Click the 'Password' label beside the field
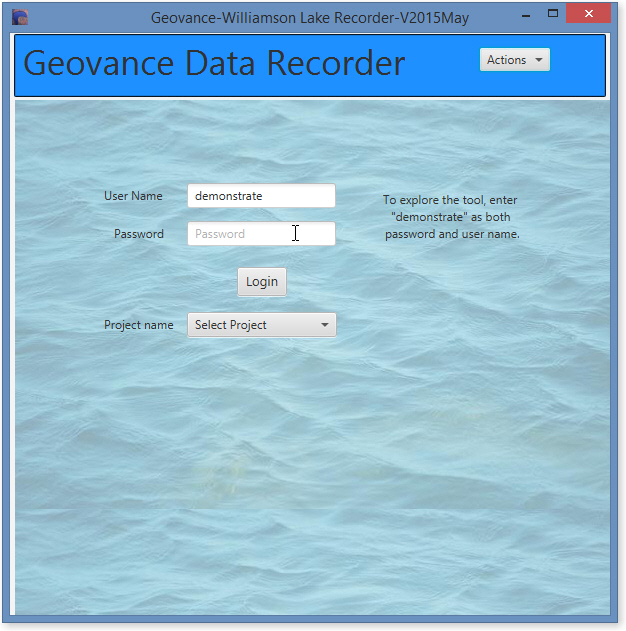Screen dimensions: 626x631 (139, 234)
